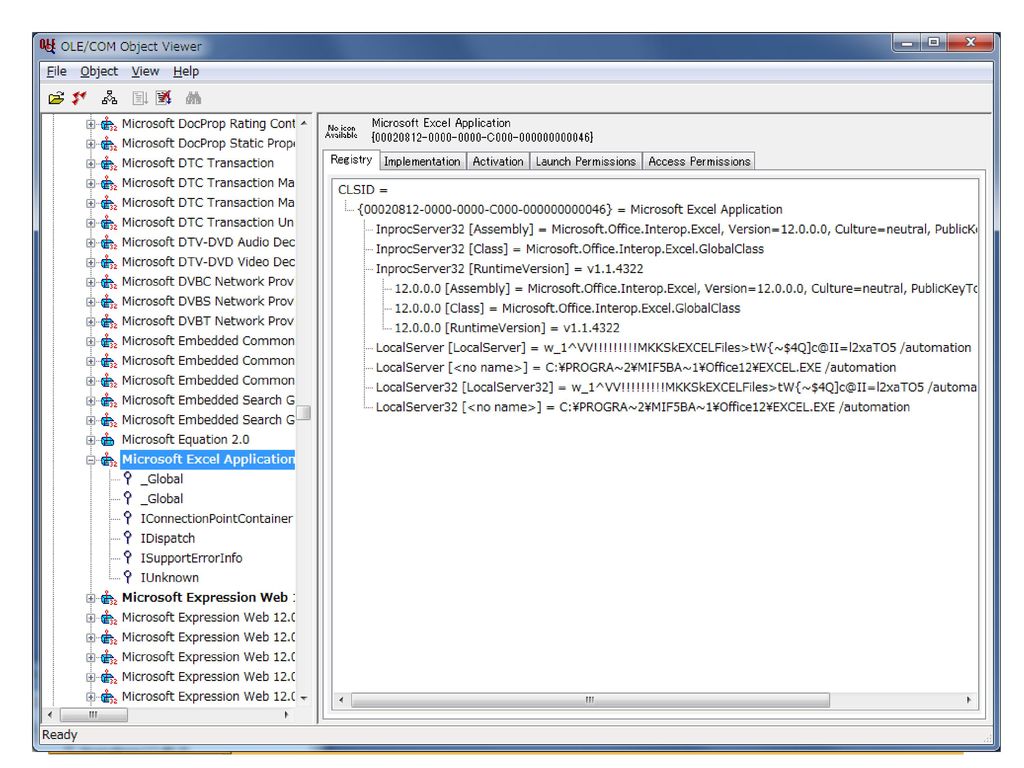Expand the Microsoft DocProp Static Prope node

point(91,144)
